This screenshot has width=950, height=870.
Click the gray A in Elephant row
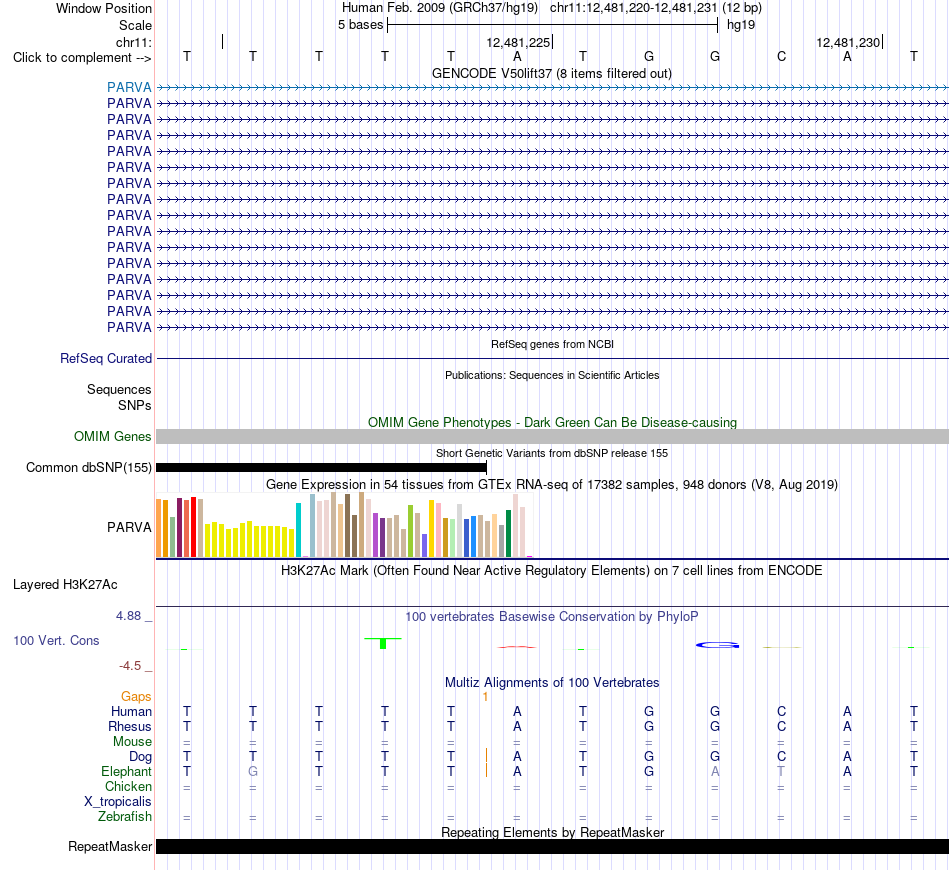click(x=715, y=771)
